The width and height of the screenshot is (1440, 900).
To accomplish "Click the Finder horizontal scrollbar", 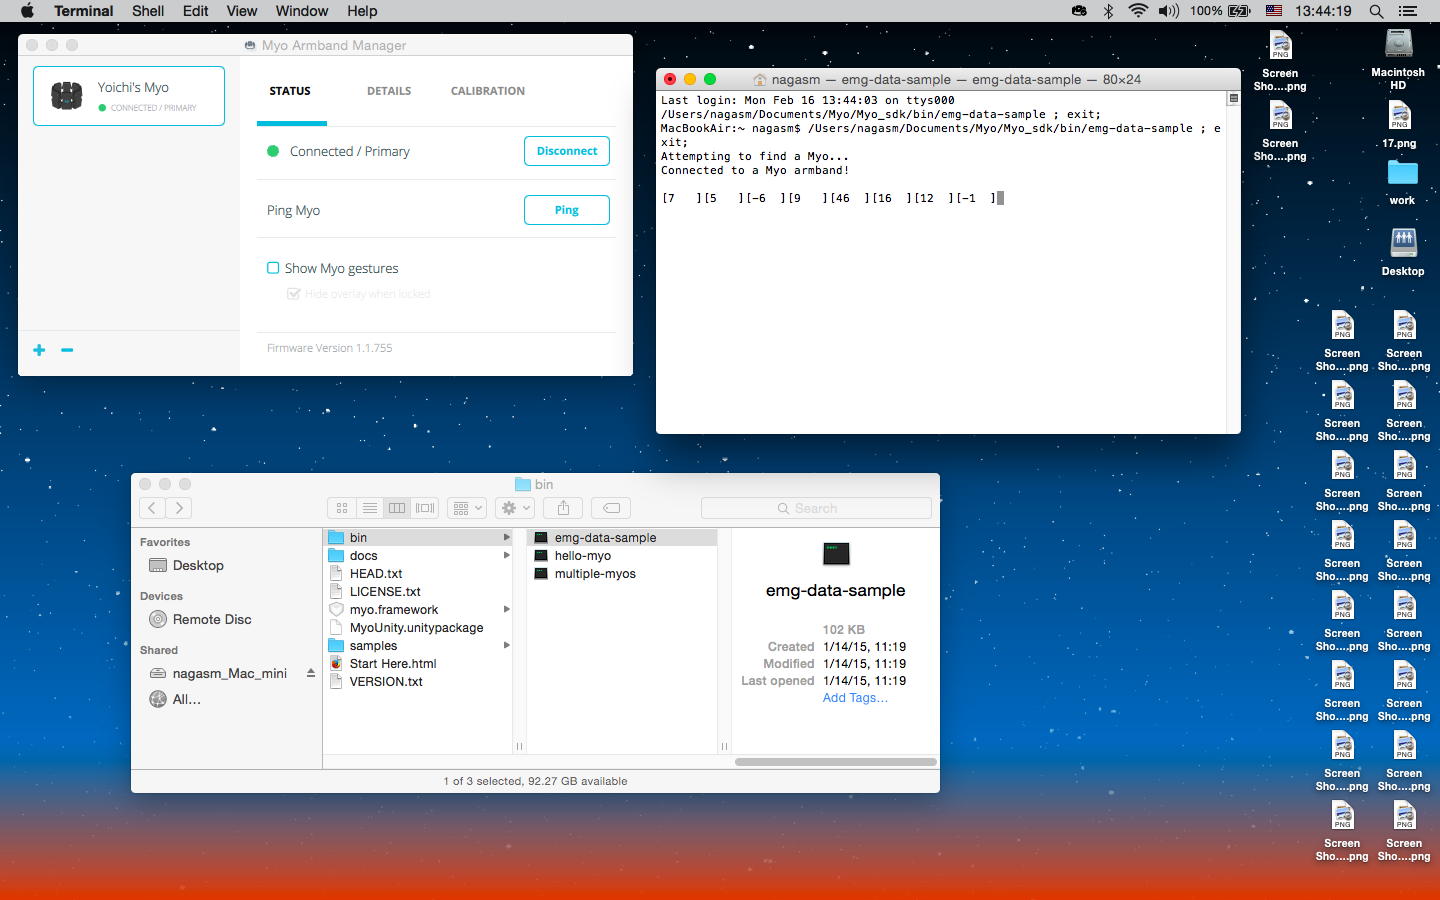I will coord(835,762).
